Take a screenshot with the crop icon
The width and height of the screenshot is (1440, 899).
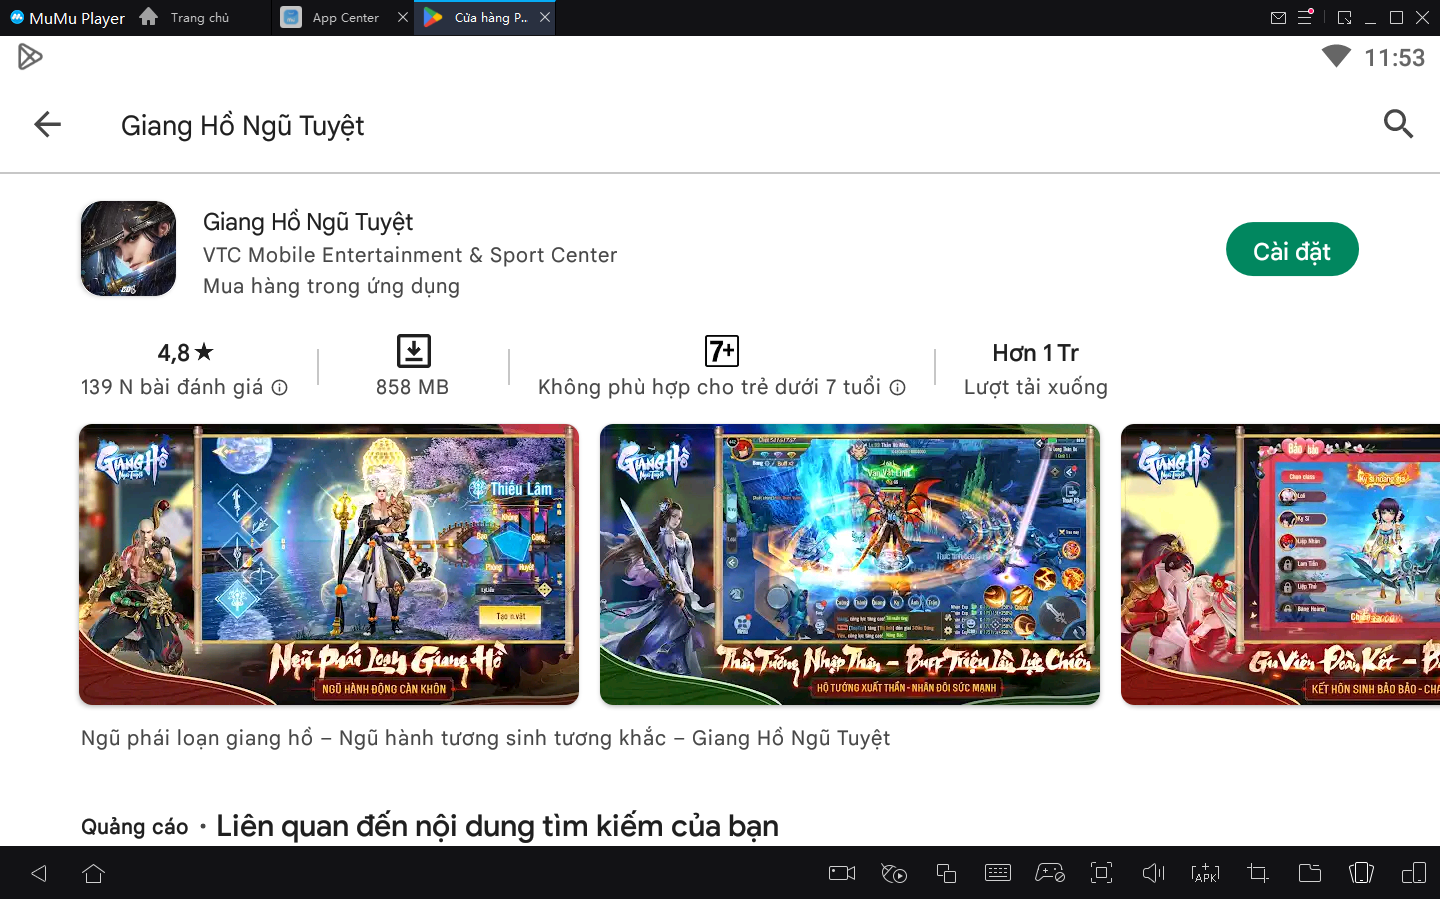pos(1257,873)
